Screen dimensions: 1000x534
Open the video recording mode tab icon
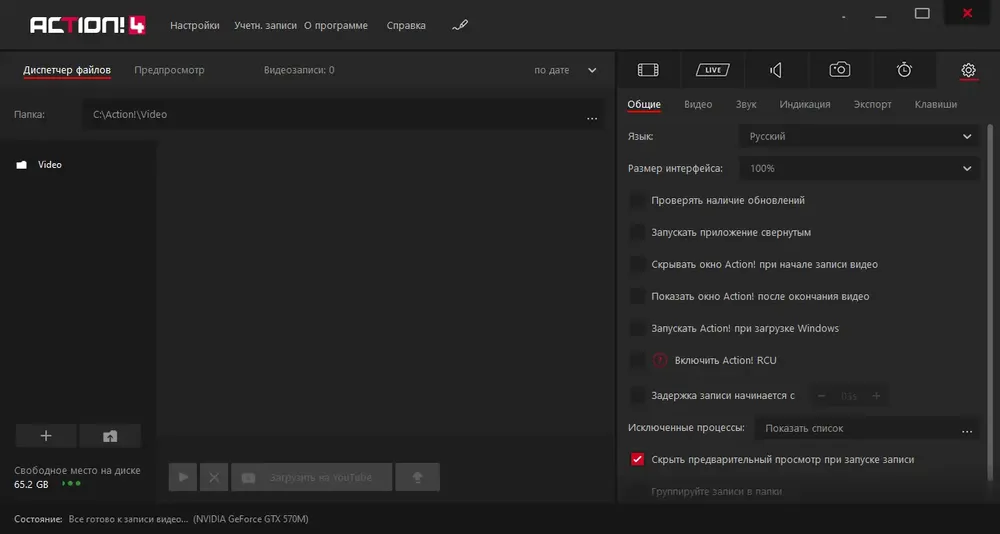coord(648,70)
